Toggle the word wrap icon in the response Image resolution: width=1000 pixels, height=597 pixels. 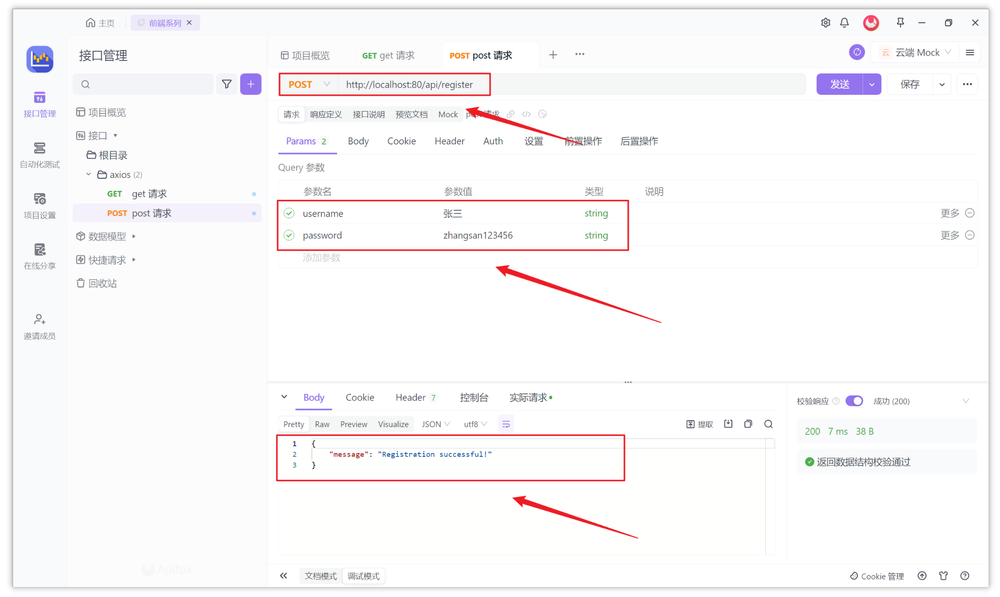(506, 424)
